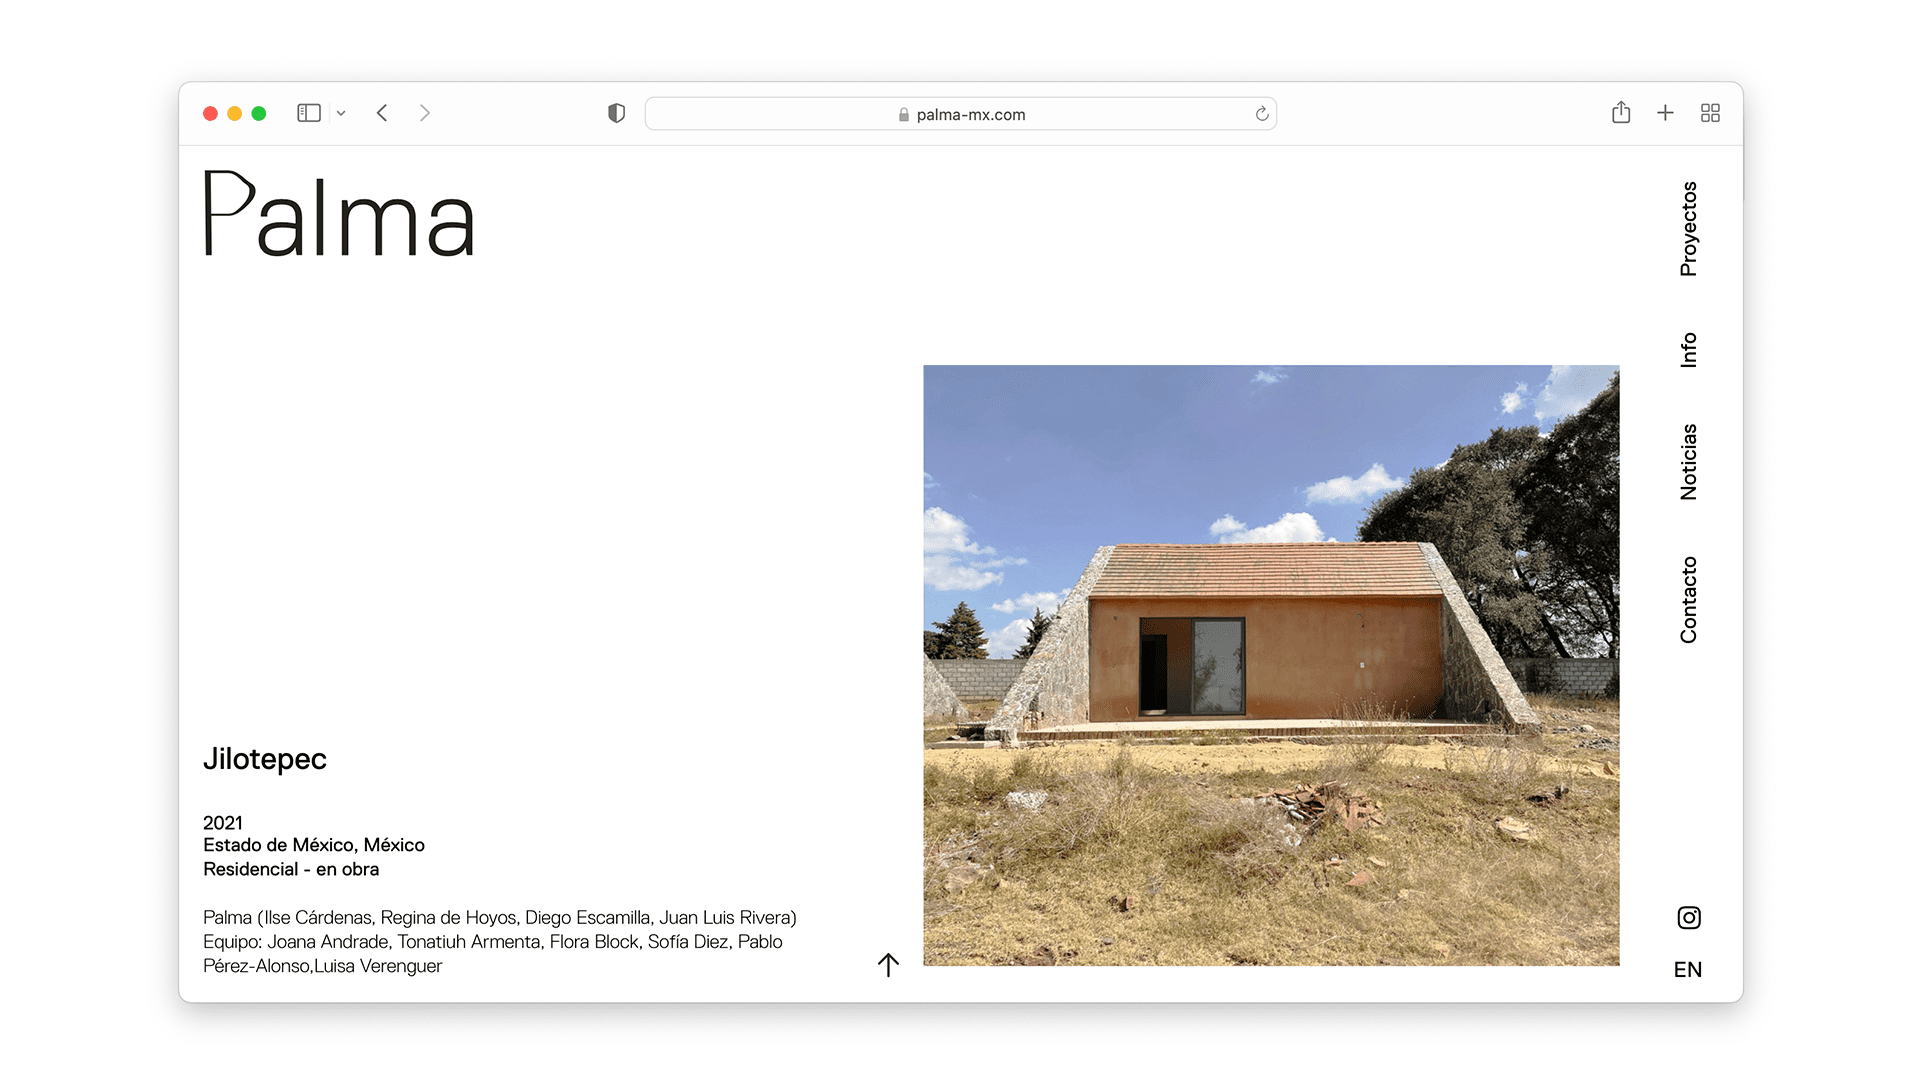Switch language to EN

(x=1688, y=969)
